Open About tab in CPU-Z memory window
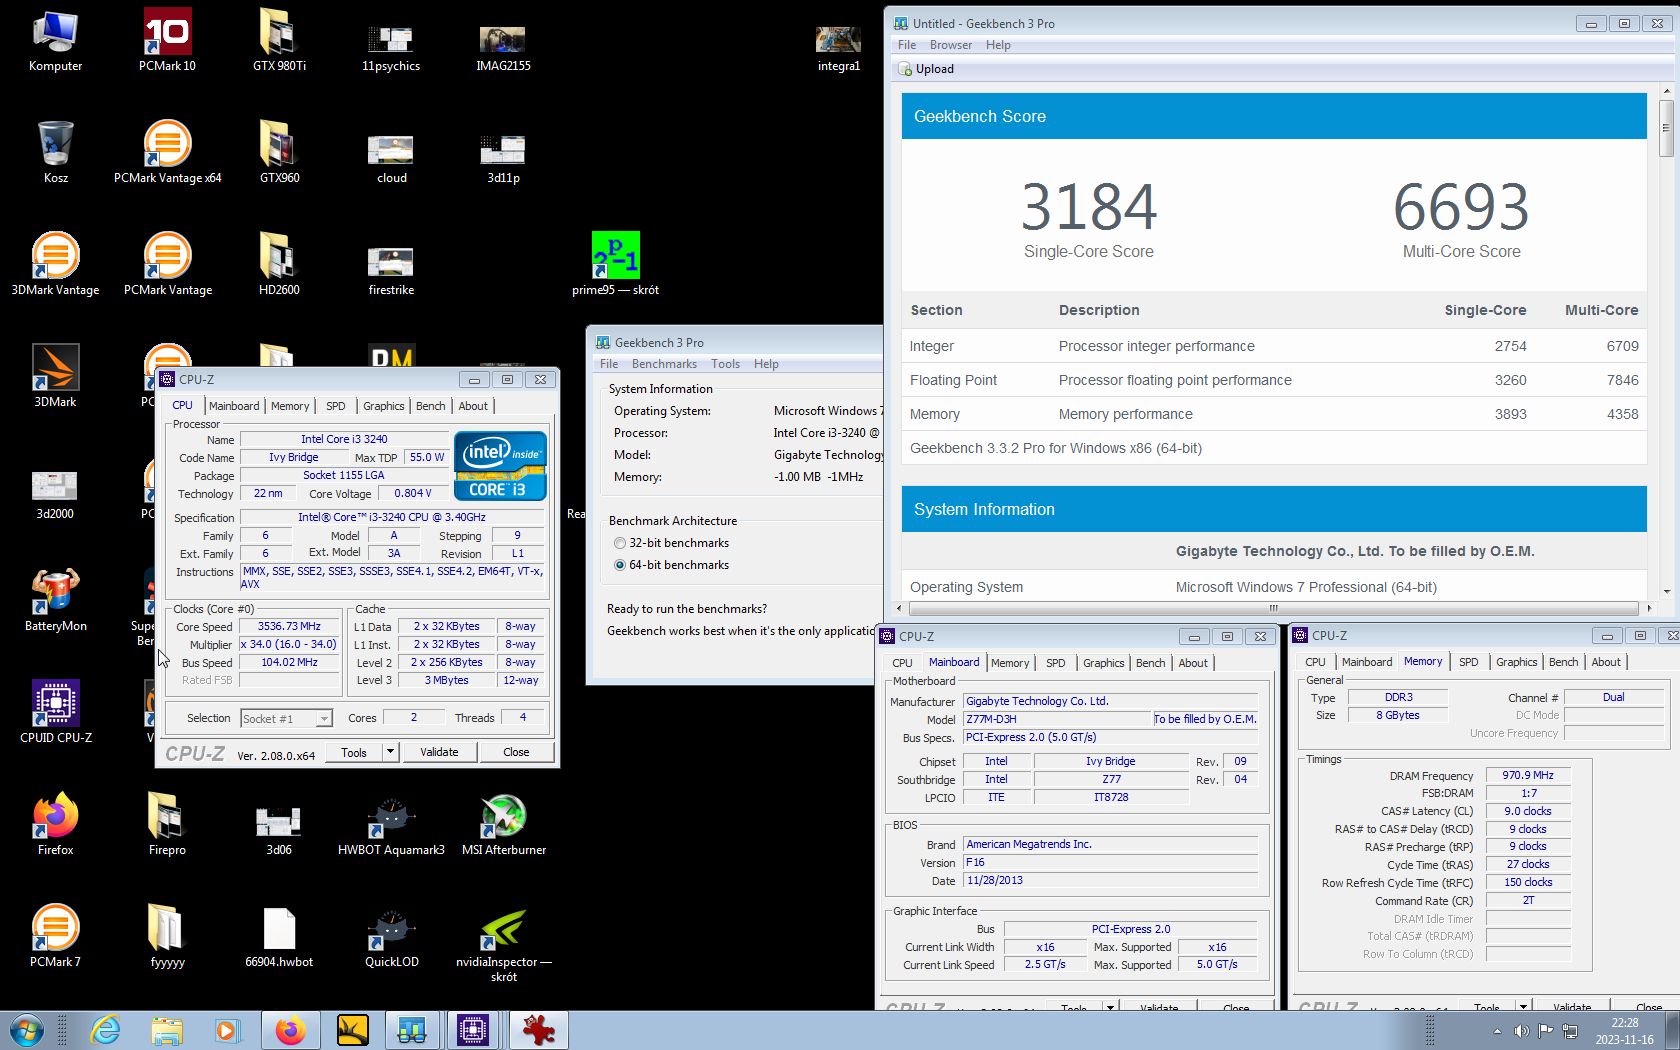 tap(1606, 662)
